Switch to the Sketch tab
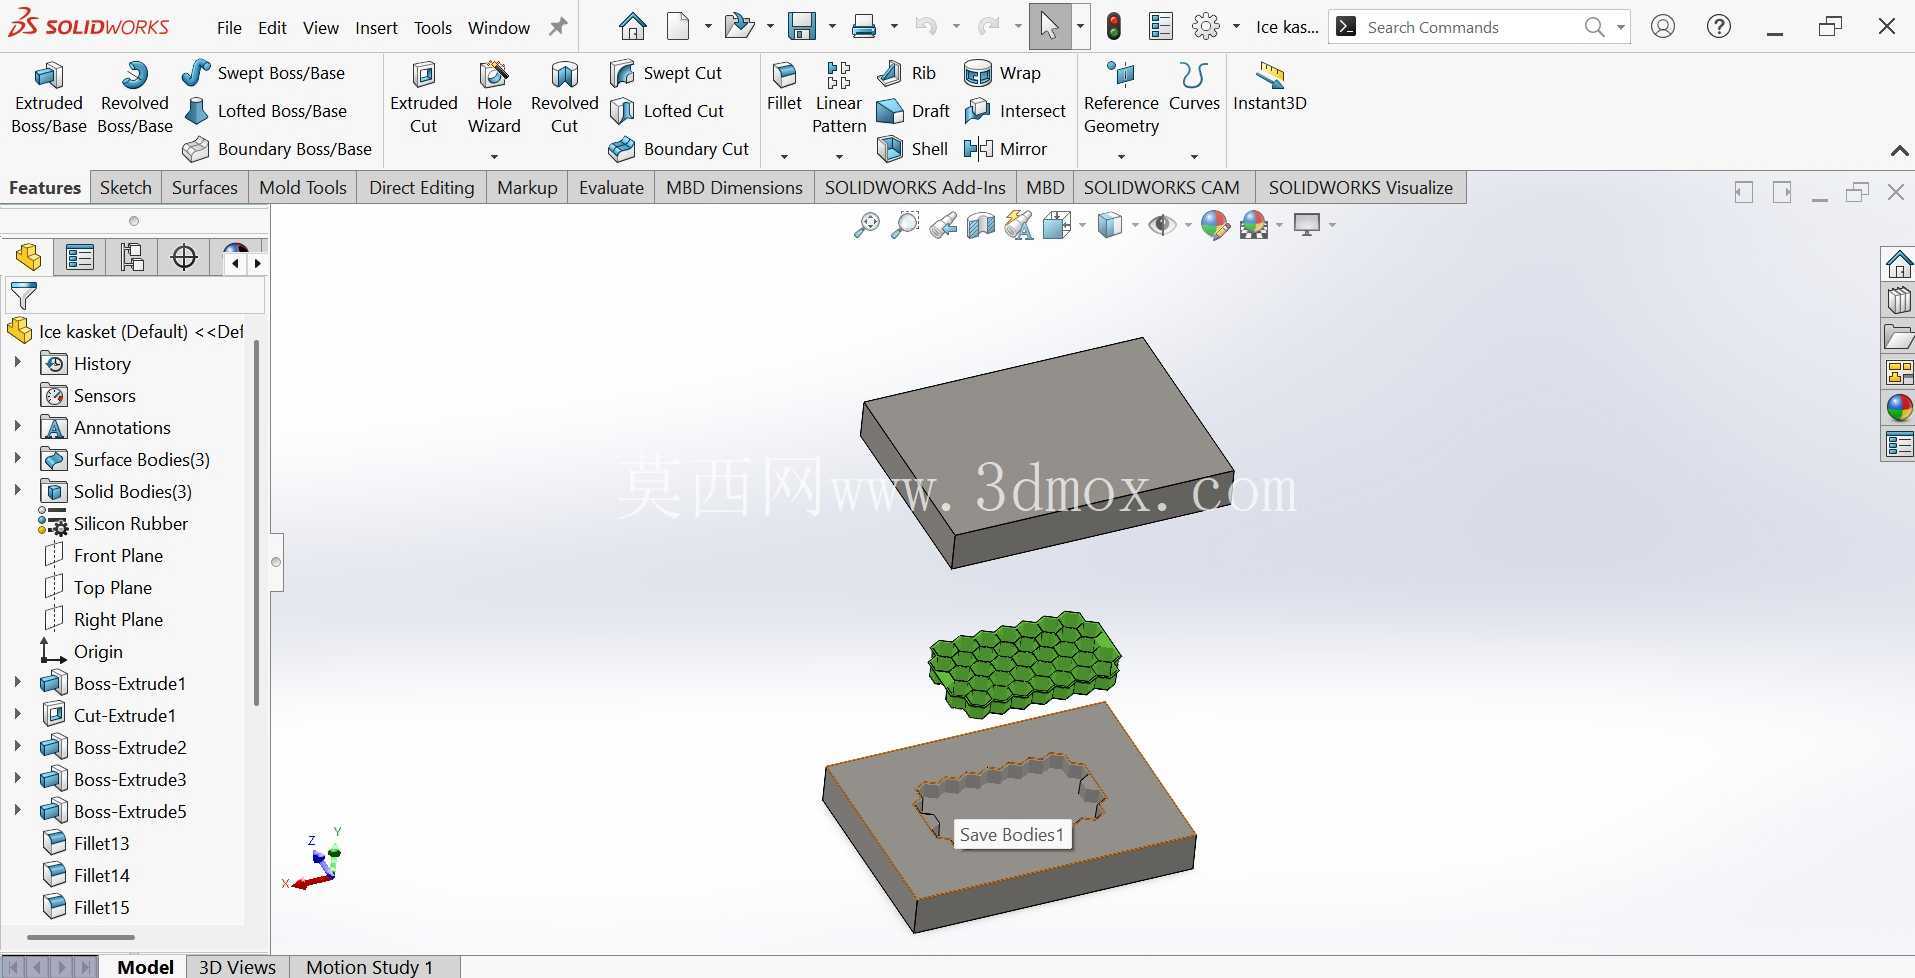Viewport: 1915px width, 978px height. pos(125,187)
